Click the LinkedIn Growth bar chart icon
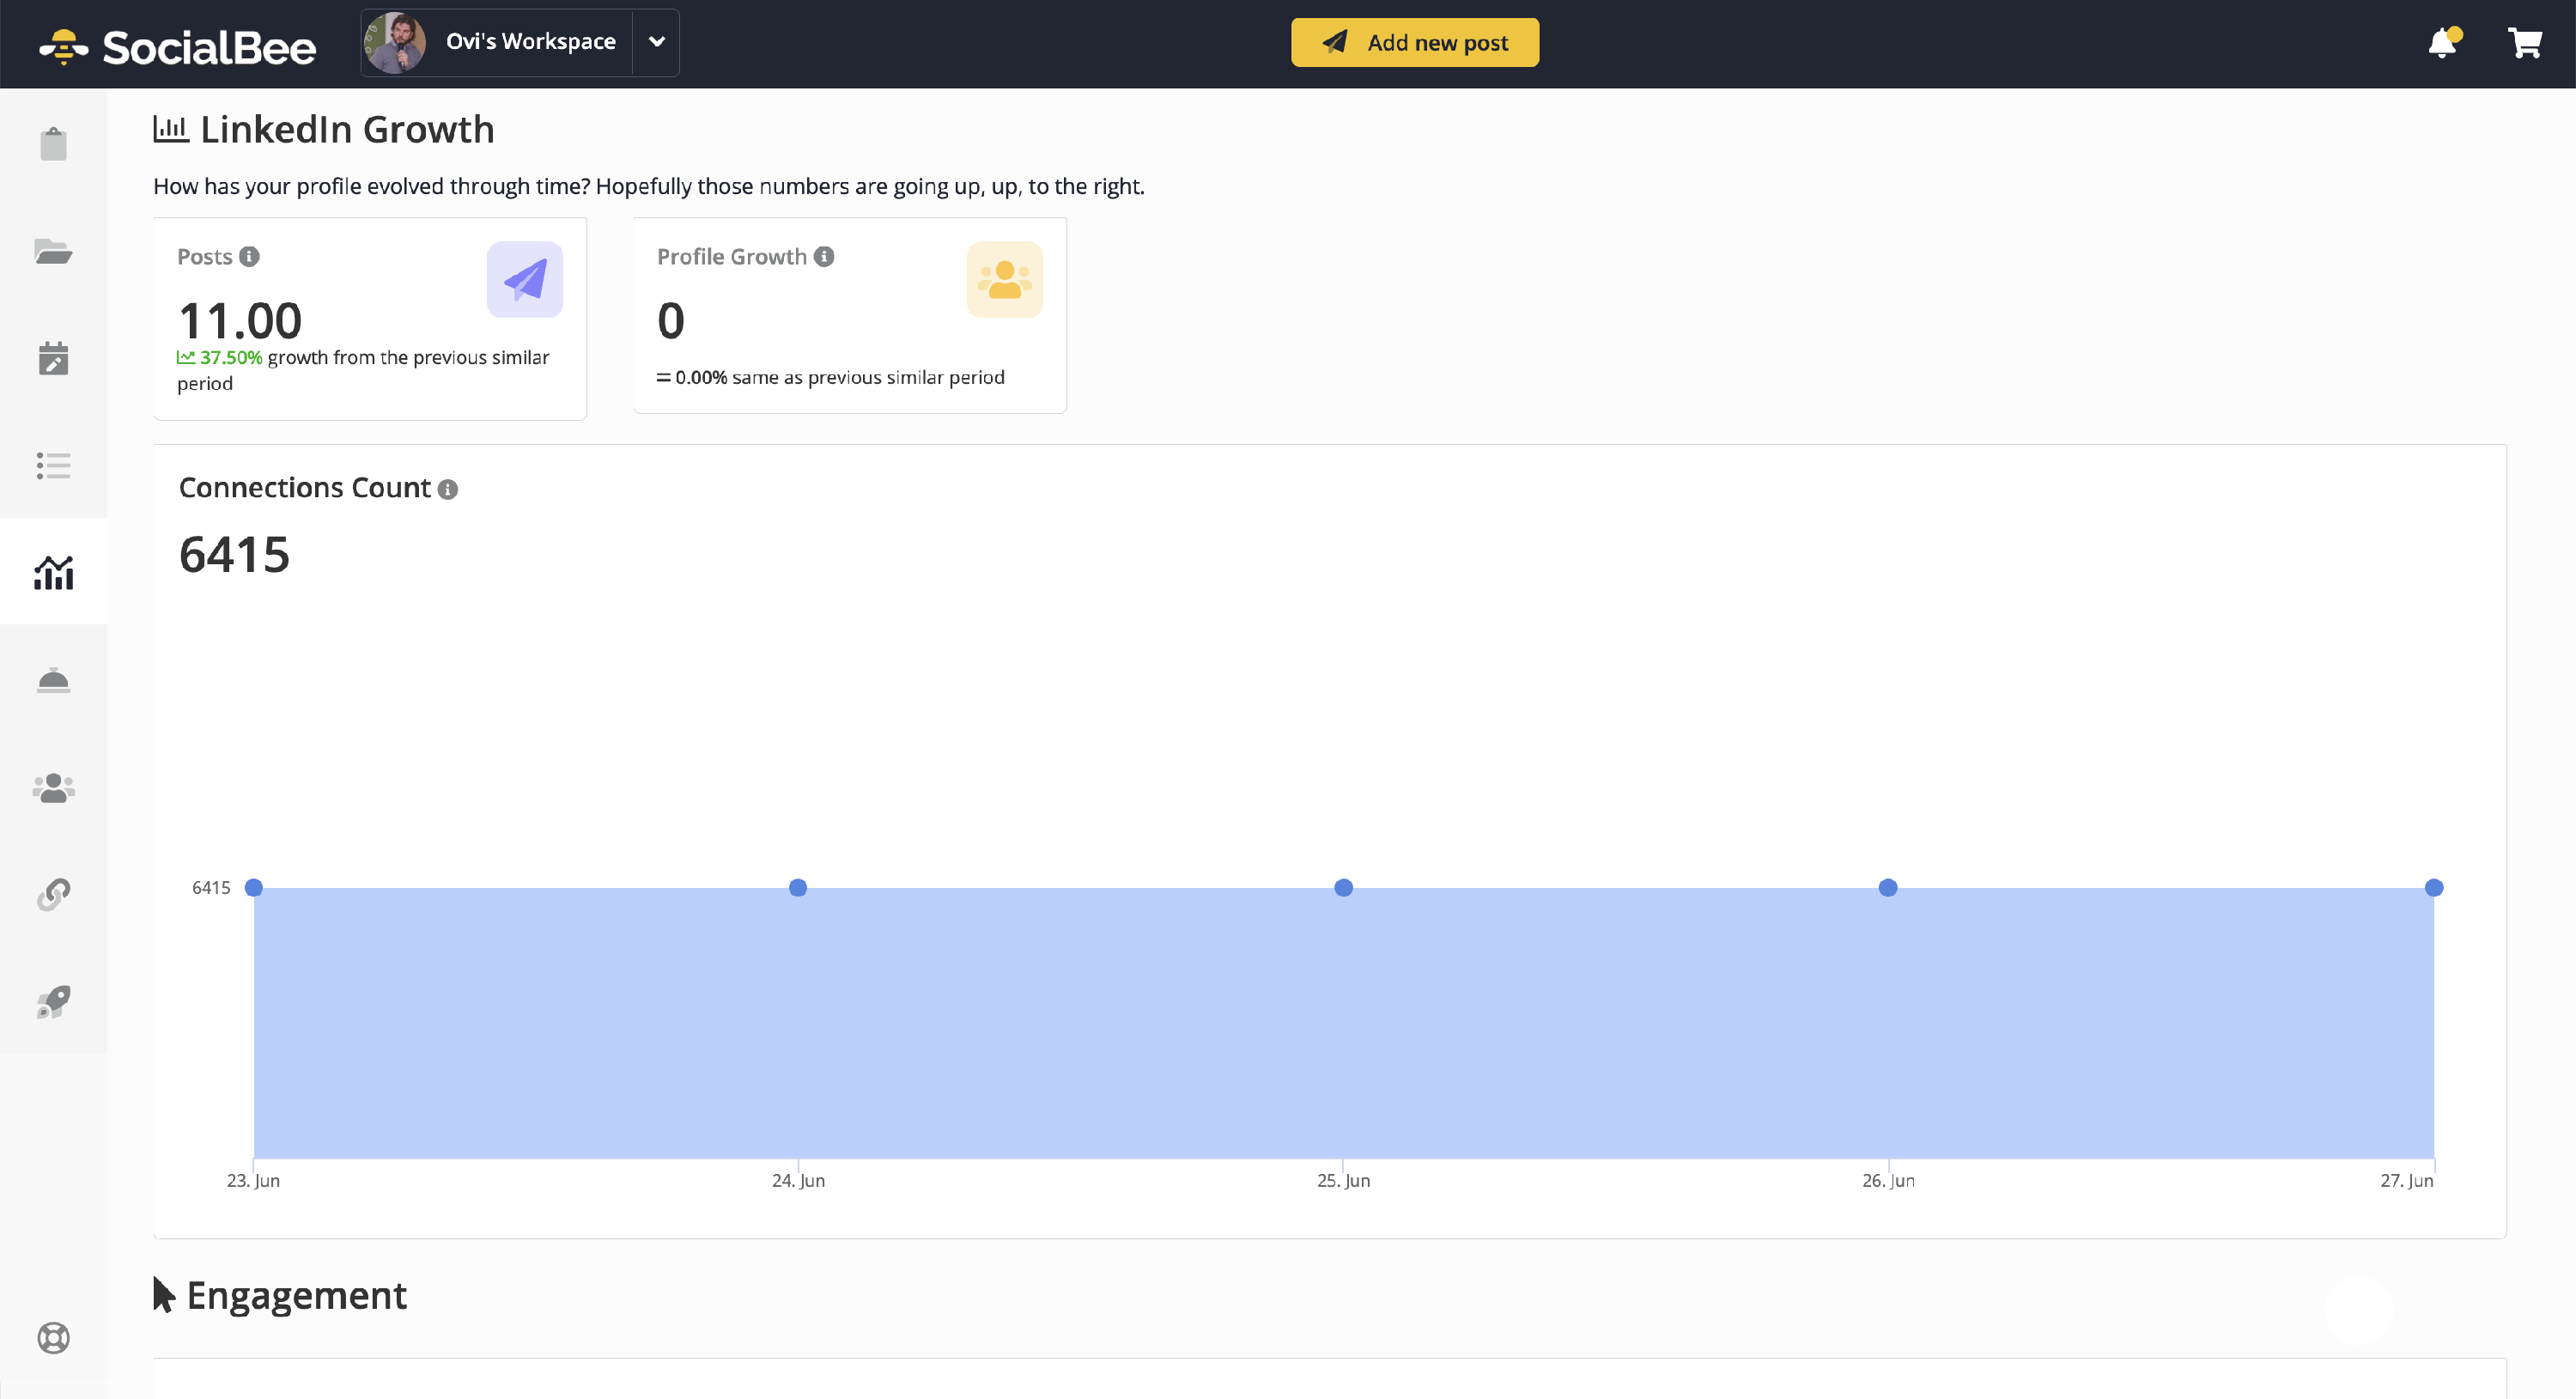 click(x=171, y=129)
